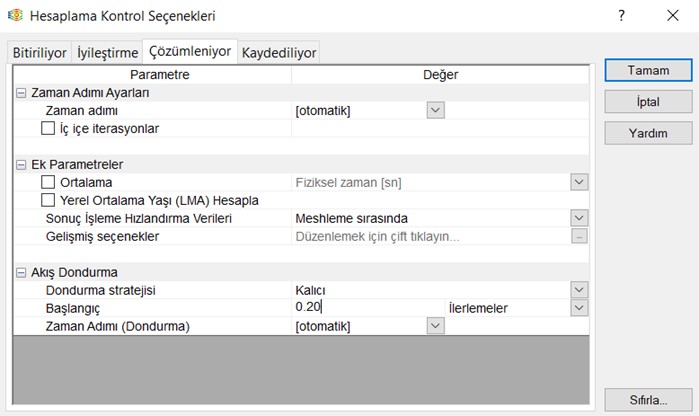699x416 pixels.
Task: Collapse the Akış Dondurma section
Action: (21, 272)
